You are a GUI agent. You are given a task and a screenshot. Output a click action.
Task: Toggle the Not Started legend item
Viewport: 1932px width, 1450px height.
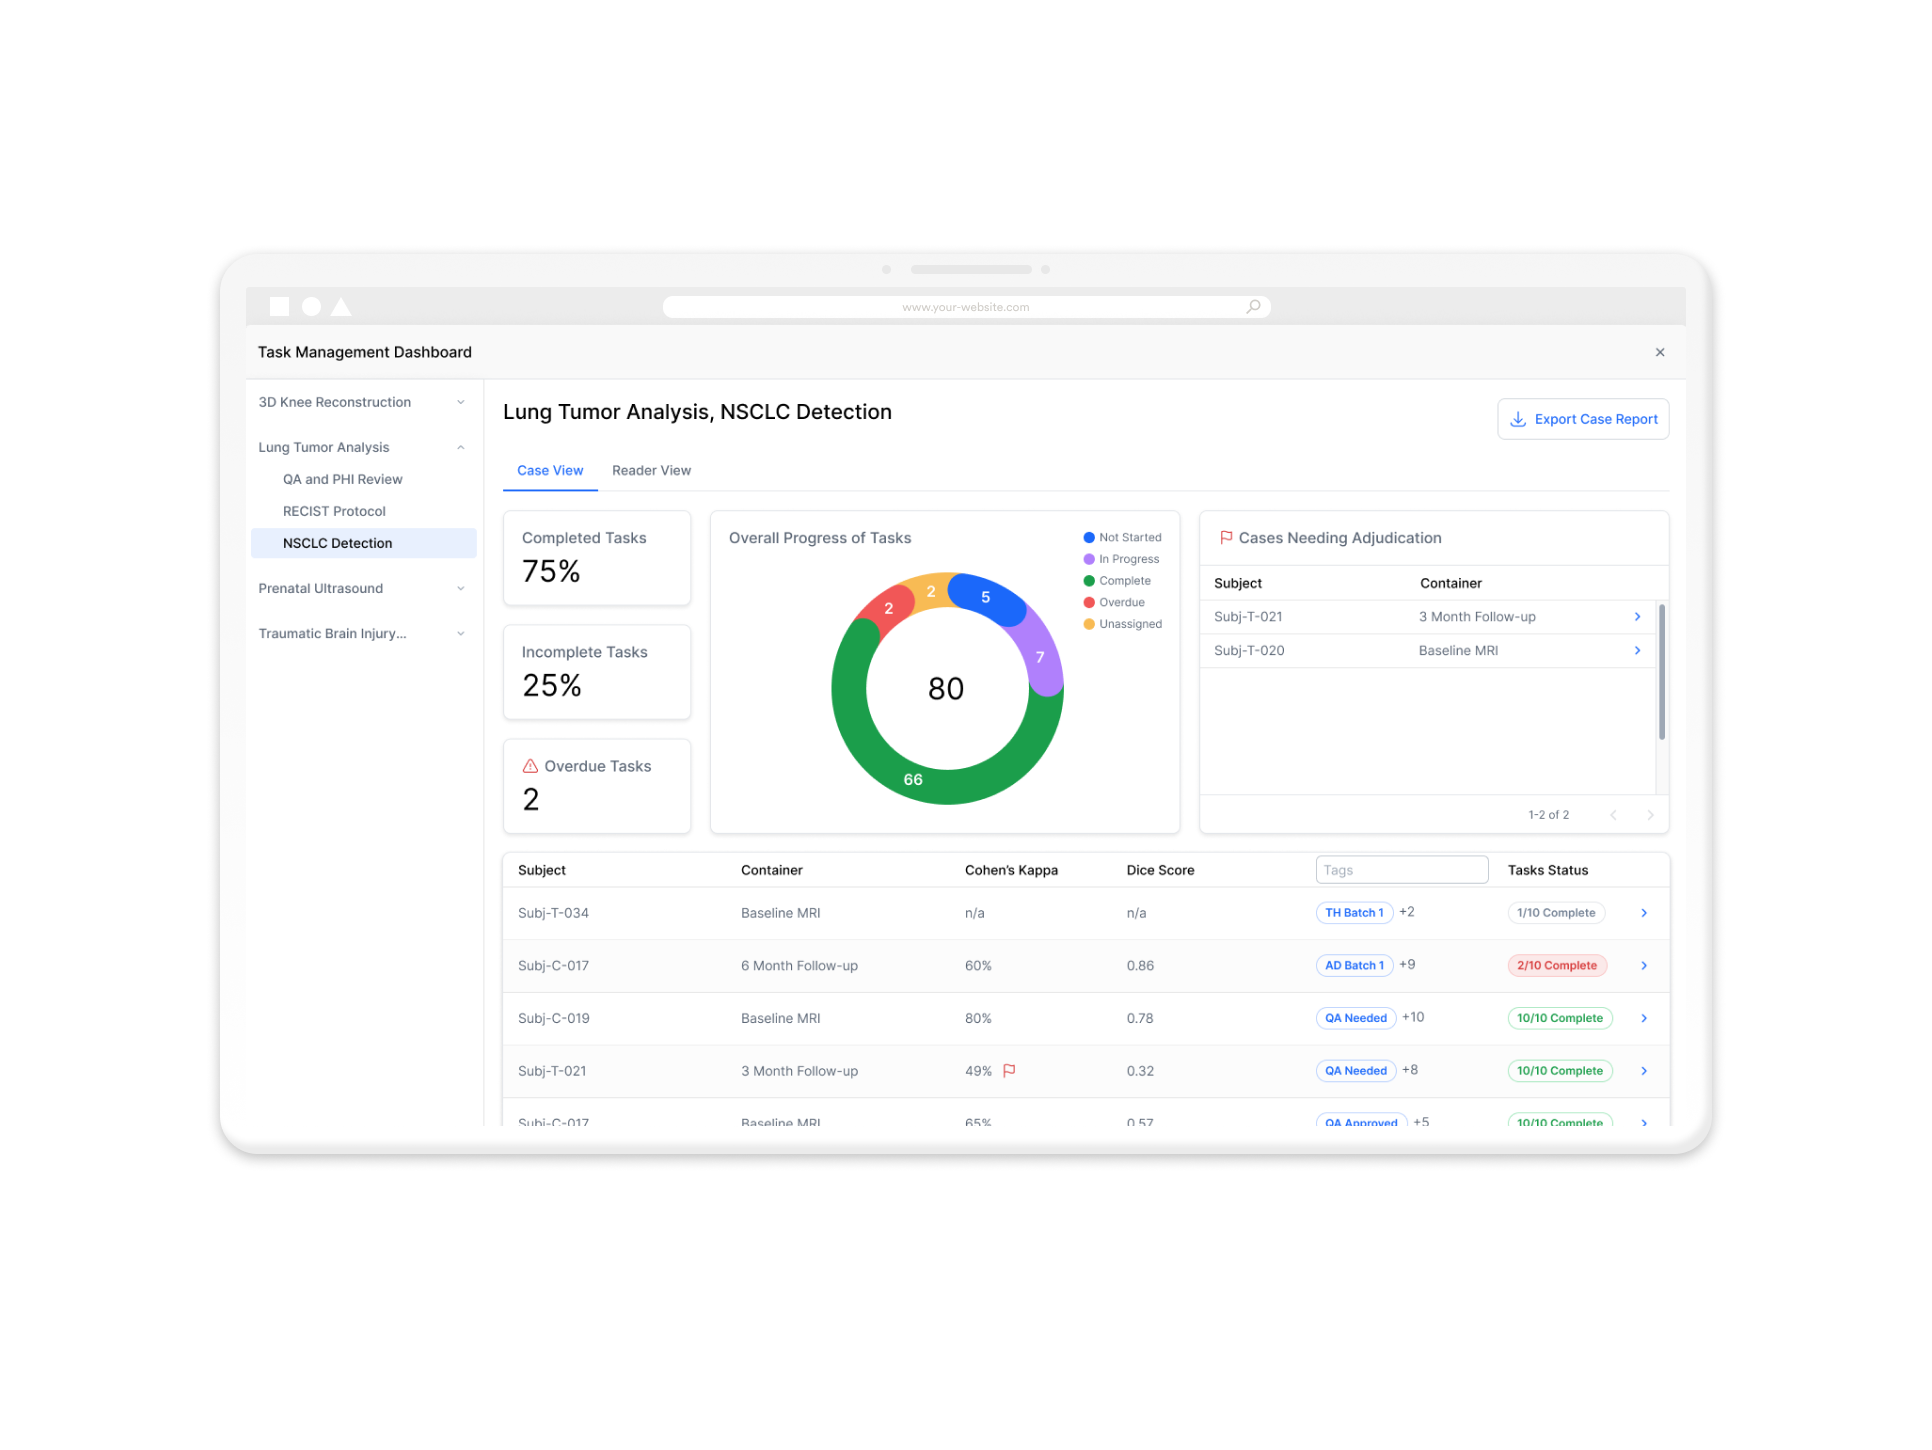[1122, 538]
